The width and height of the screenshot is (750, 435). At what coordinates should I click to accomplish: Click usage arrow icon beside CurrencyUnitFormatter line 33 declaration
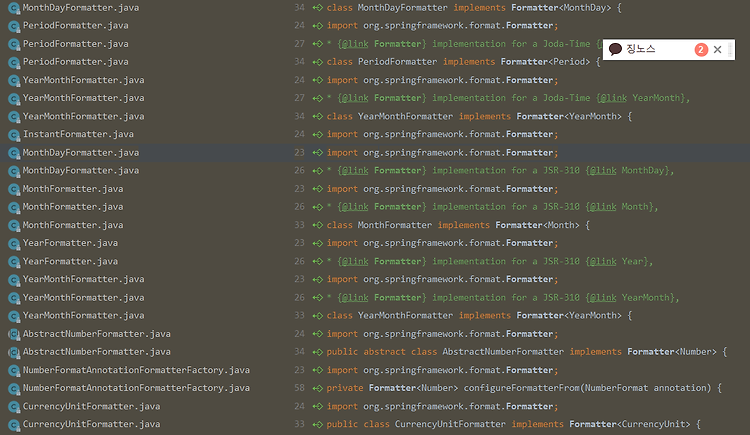pos(318,424)
